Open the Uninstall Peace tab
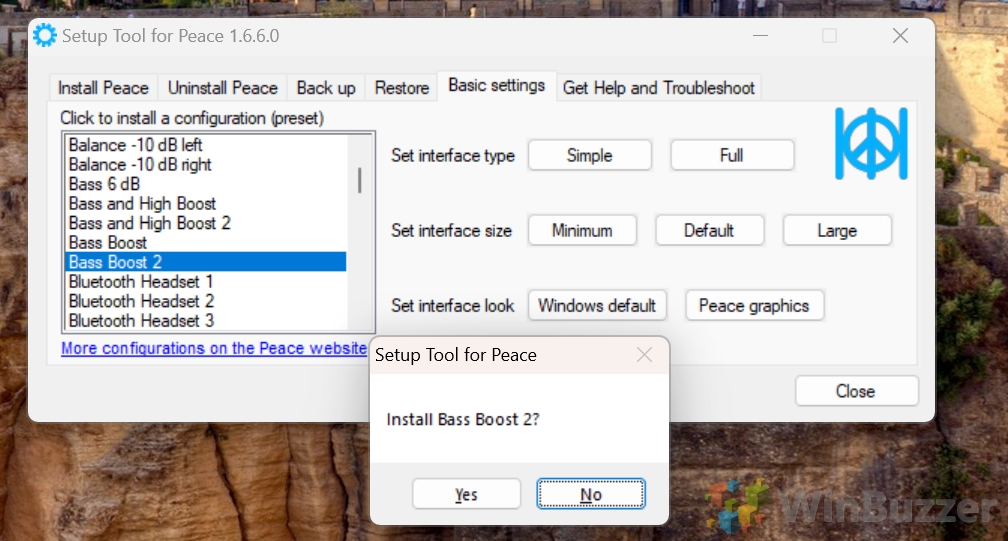This screenshot has width=1008, height=541. 223,88
